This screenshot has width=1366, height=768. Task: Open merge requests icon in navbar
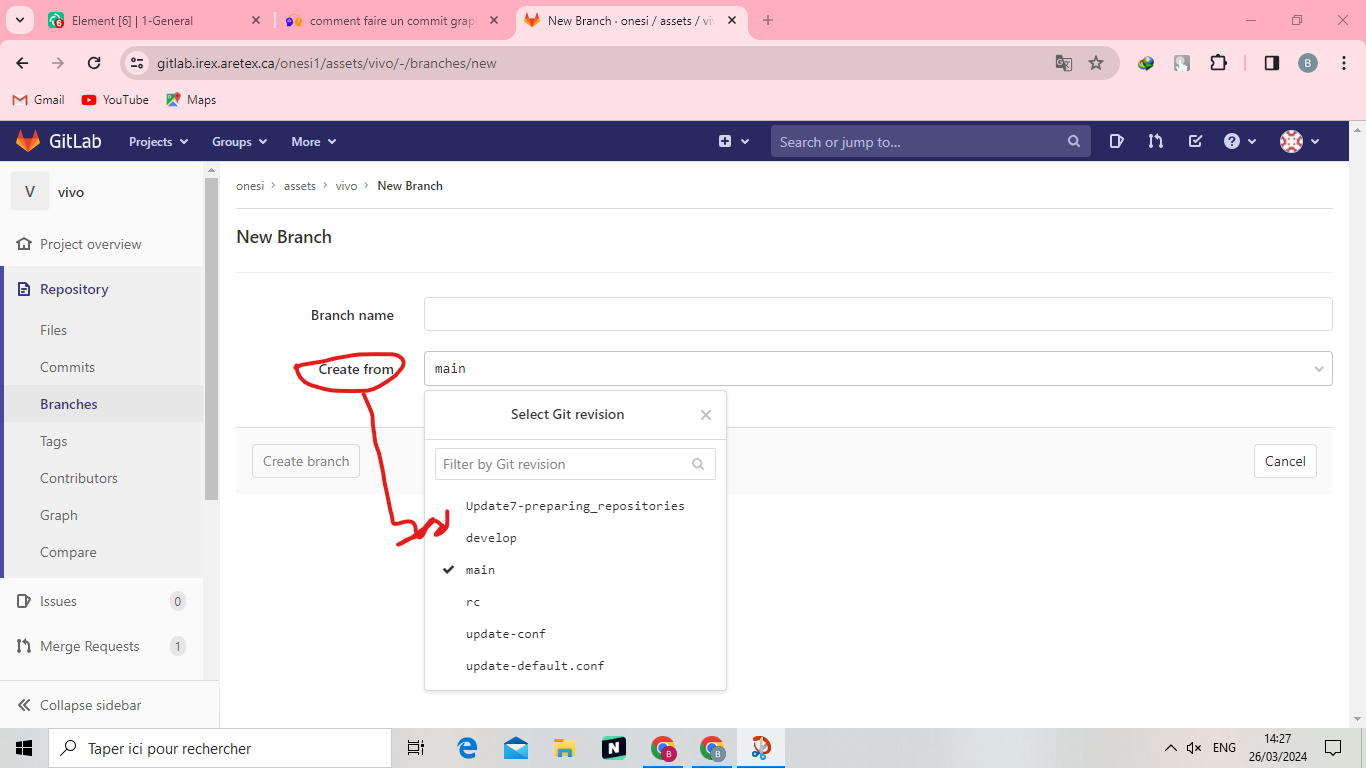tap(1156, 142)
